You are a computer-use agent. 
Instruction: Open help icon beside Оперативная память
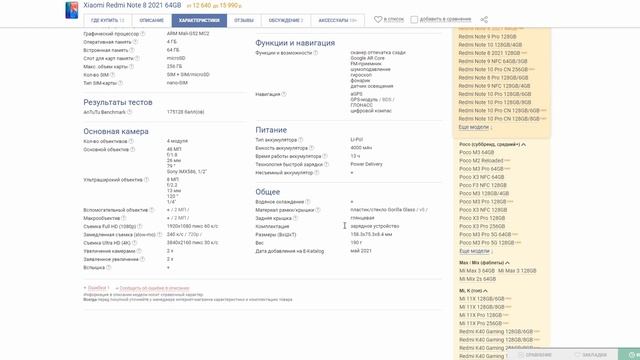click(x=135, y=42)
